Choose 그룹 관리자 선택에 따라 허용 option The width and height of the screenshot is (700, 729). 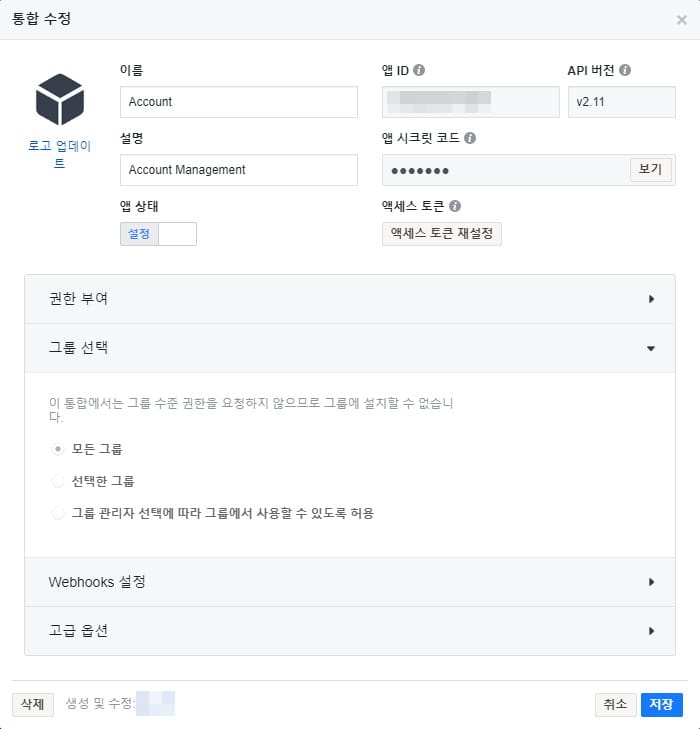coord(58,513)
